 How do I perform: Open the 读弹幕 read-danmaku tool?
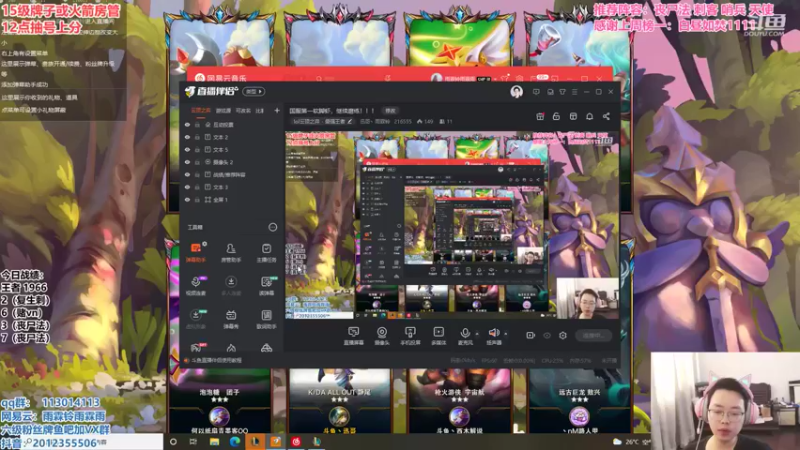coord(266,286)
